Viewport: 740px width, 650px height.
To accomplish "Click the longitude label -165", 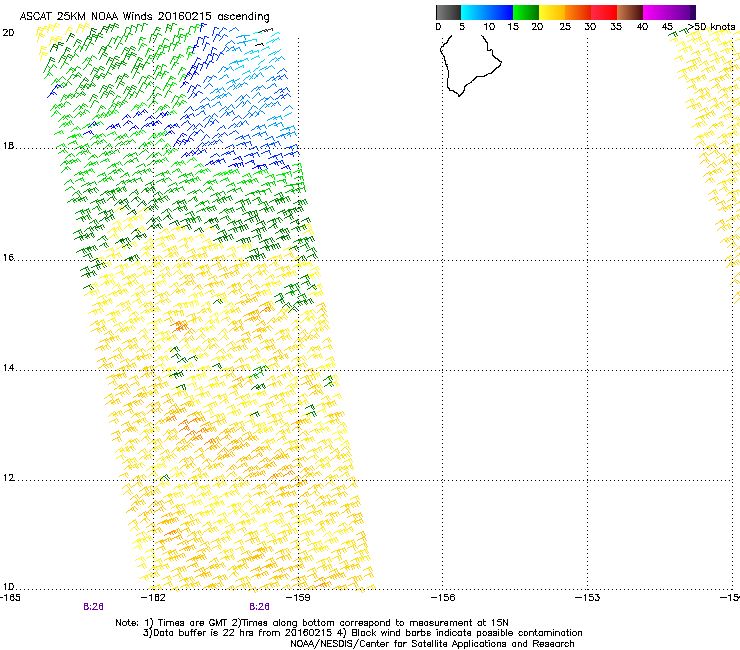I will 10,598.
